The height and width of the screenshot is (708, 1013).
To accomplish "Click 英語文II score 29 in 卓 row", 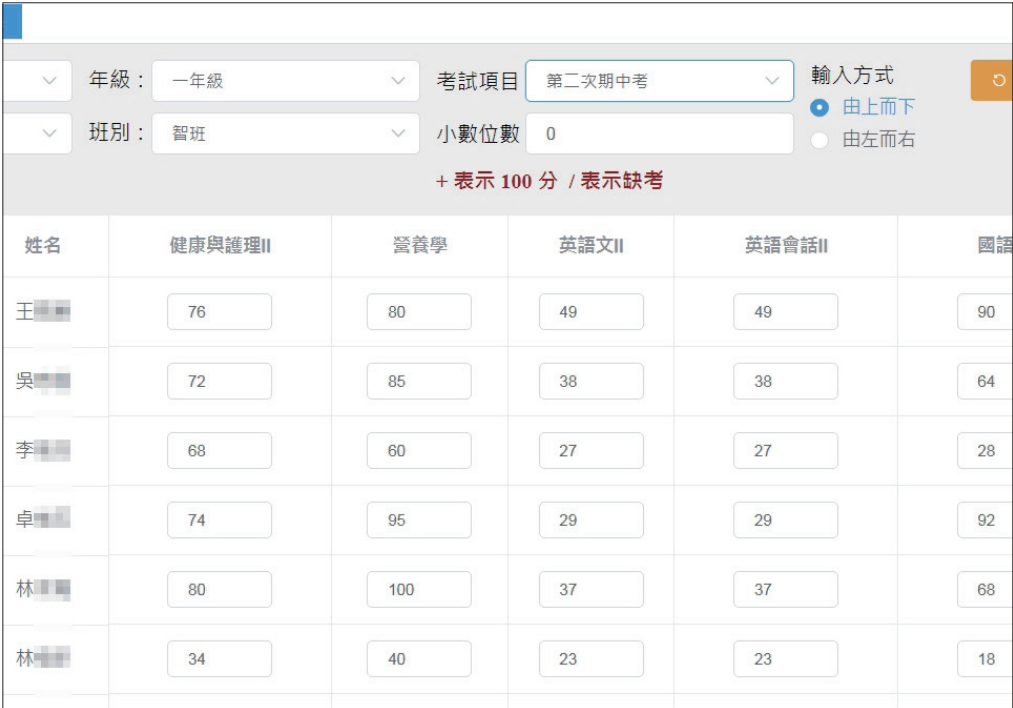I will tap(591, 520).
